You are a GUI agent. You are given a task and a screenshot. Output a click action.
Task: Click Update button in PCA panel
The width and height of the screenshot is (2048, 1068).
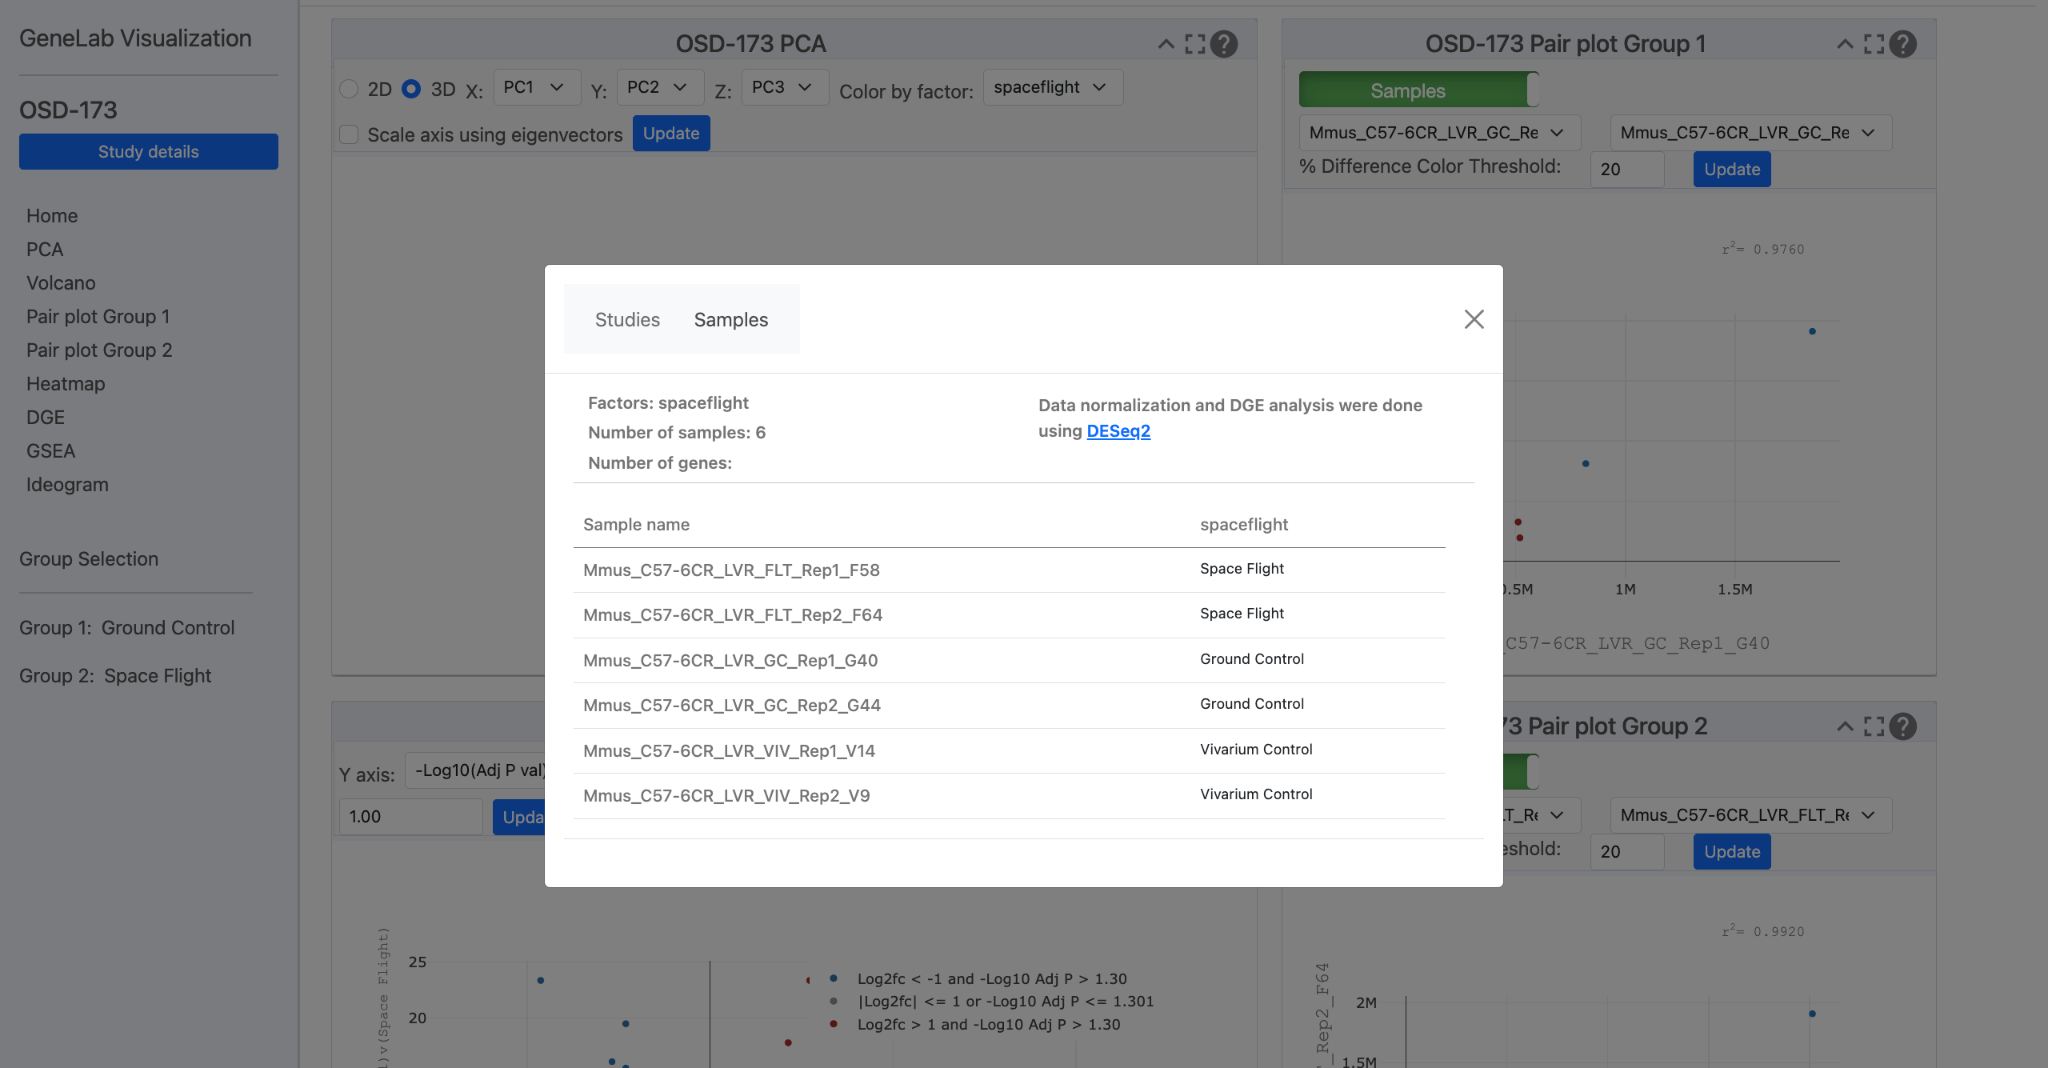click(x=671, y=133)
